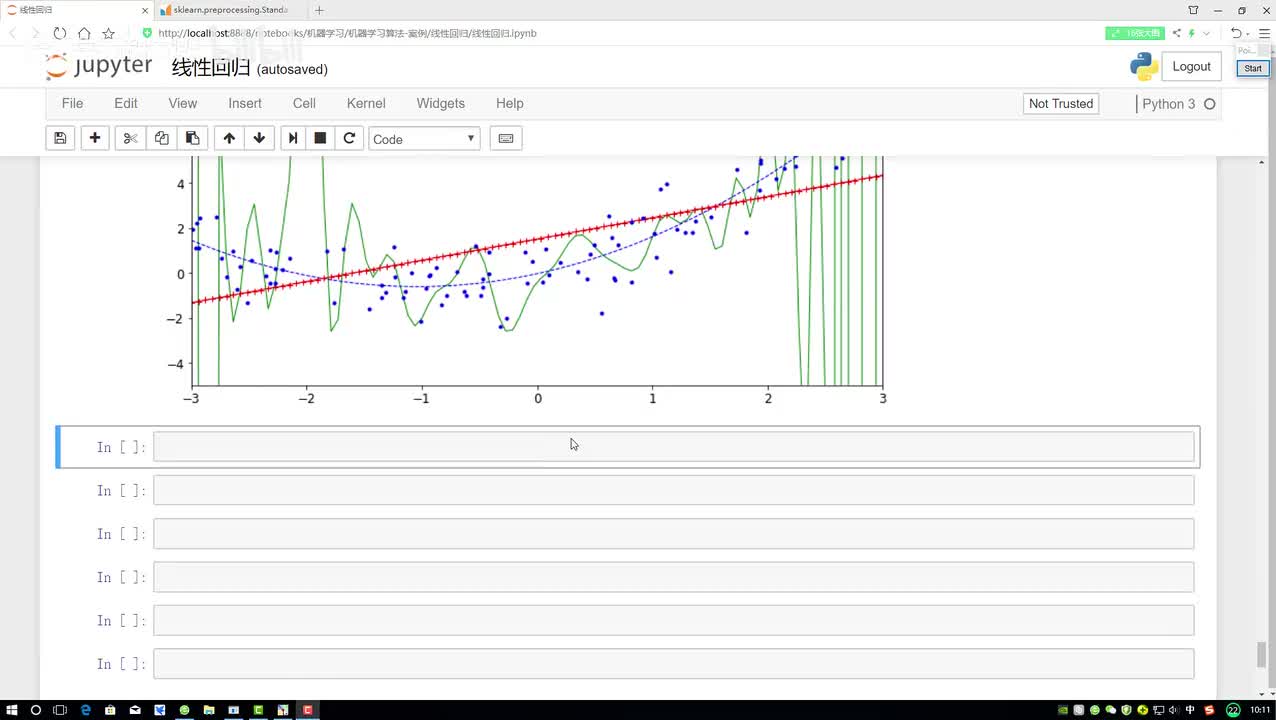This screenshot has width=1276, height=720.
Task: Click the Python 3 kernel name
Action: pyautogui.click(x=1168, y=104)
